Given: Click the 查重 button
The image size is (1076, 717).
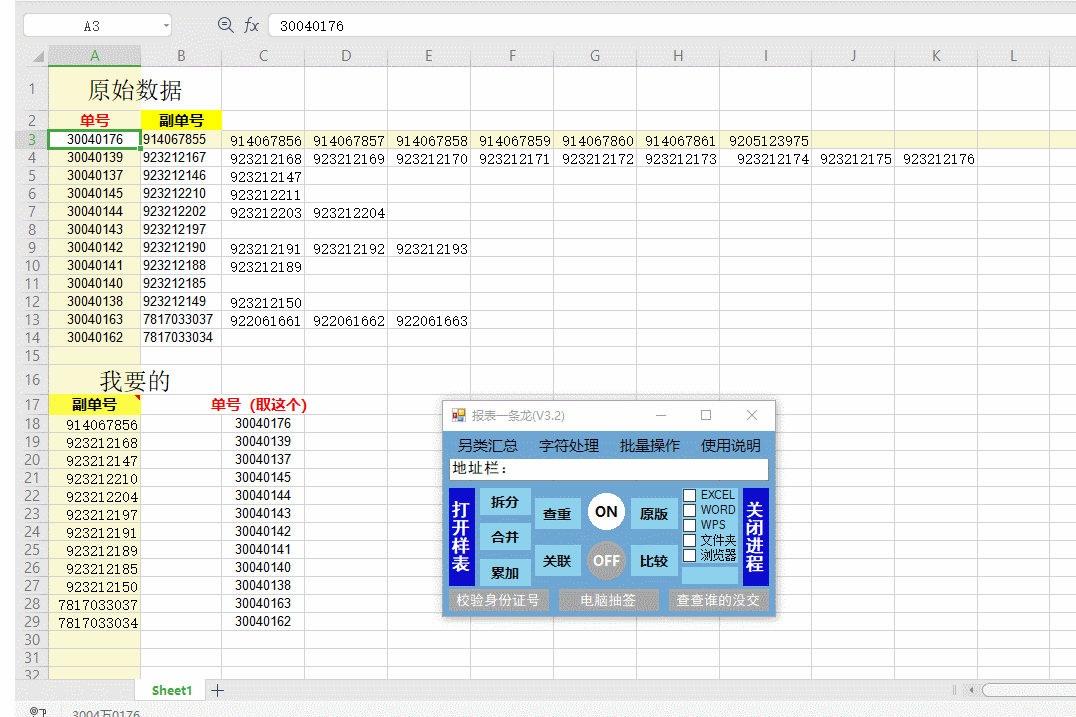Looking at the screenshot, I should 557,514.
